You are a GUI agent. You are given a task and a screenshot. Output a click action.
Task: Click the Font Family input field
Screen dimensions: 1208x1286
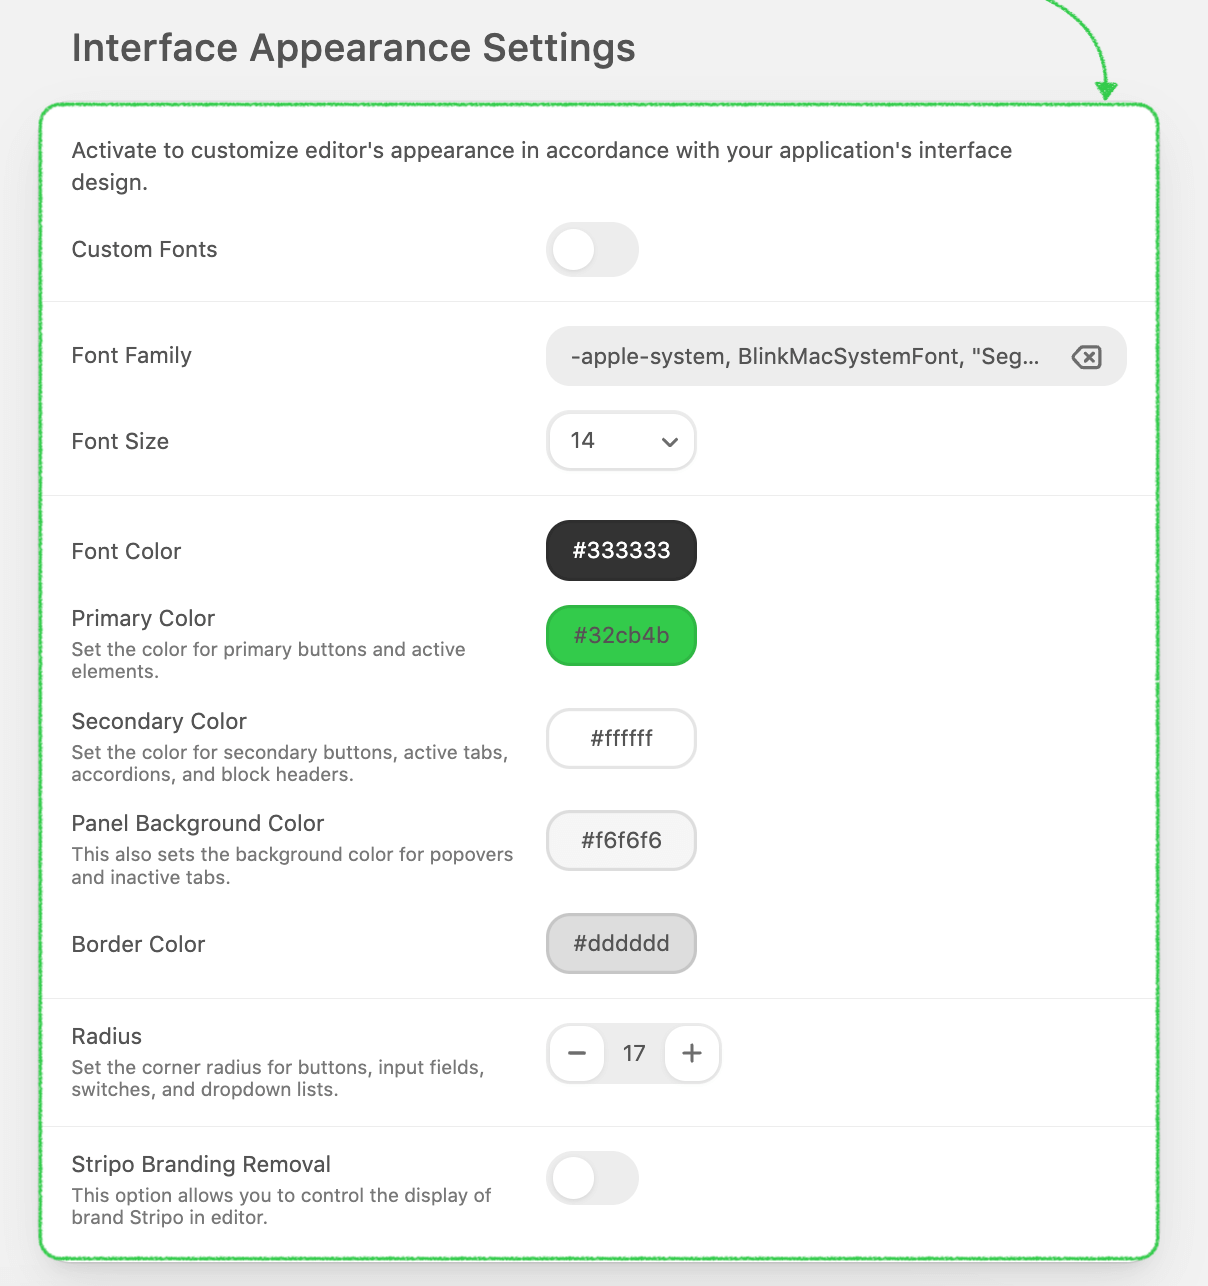point(805,357)
